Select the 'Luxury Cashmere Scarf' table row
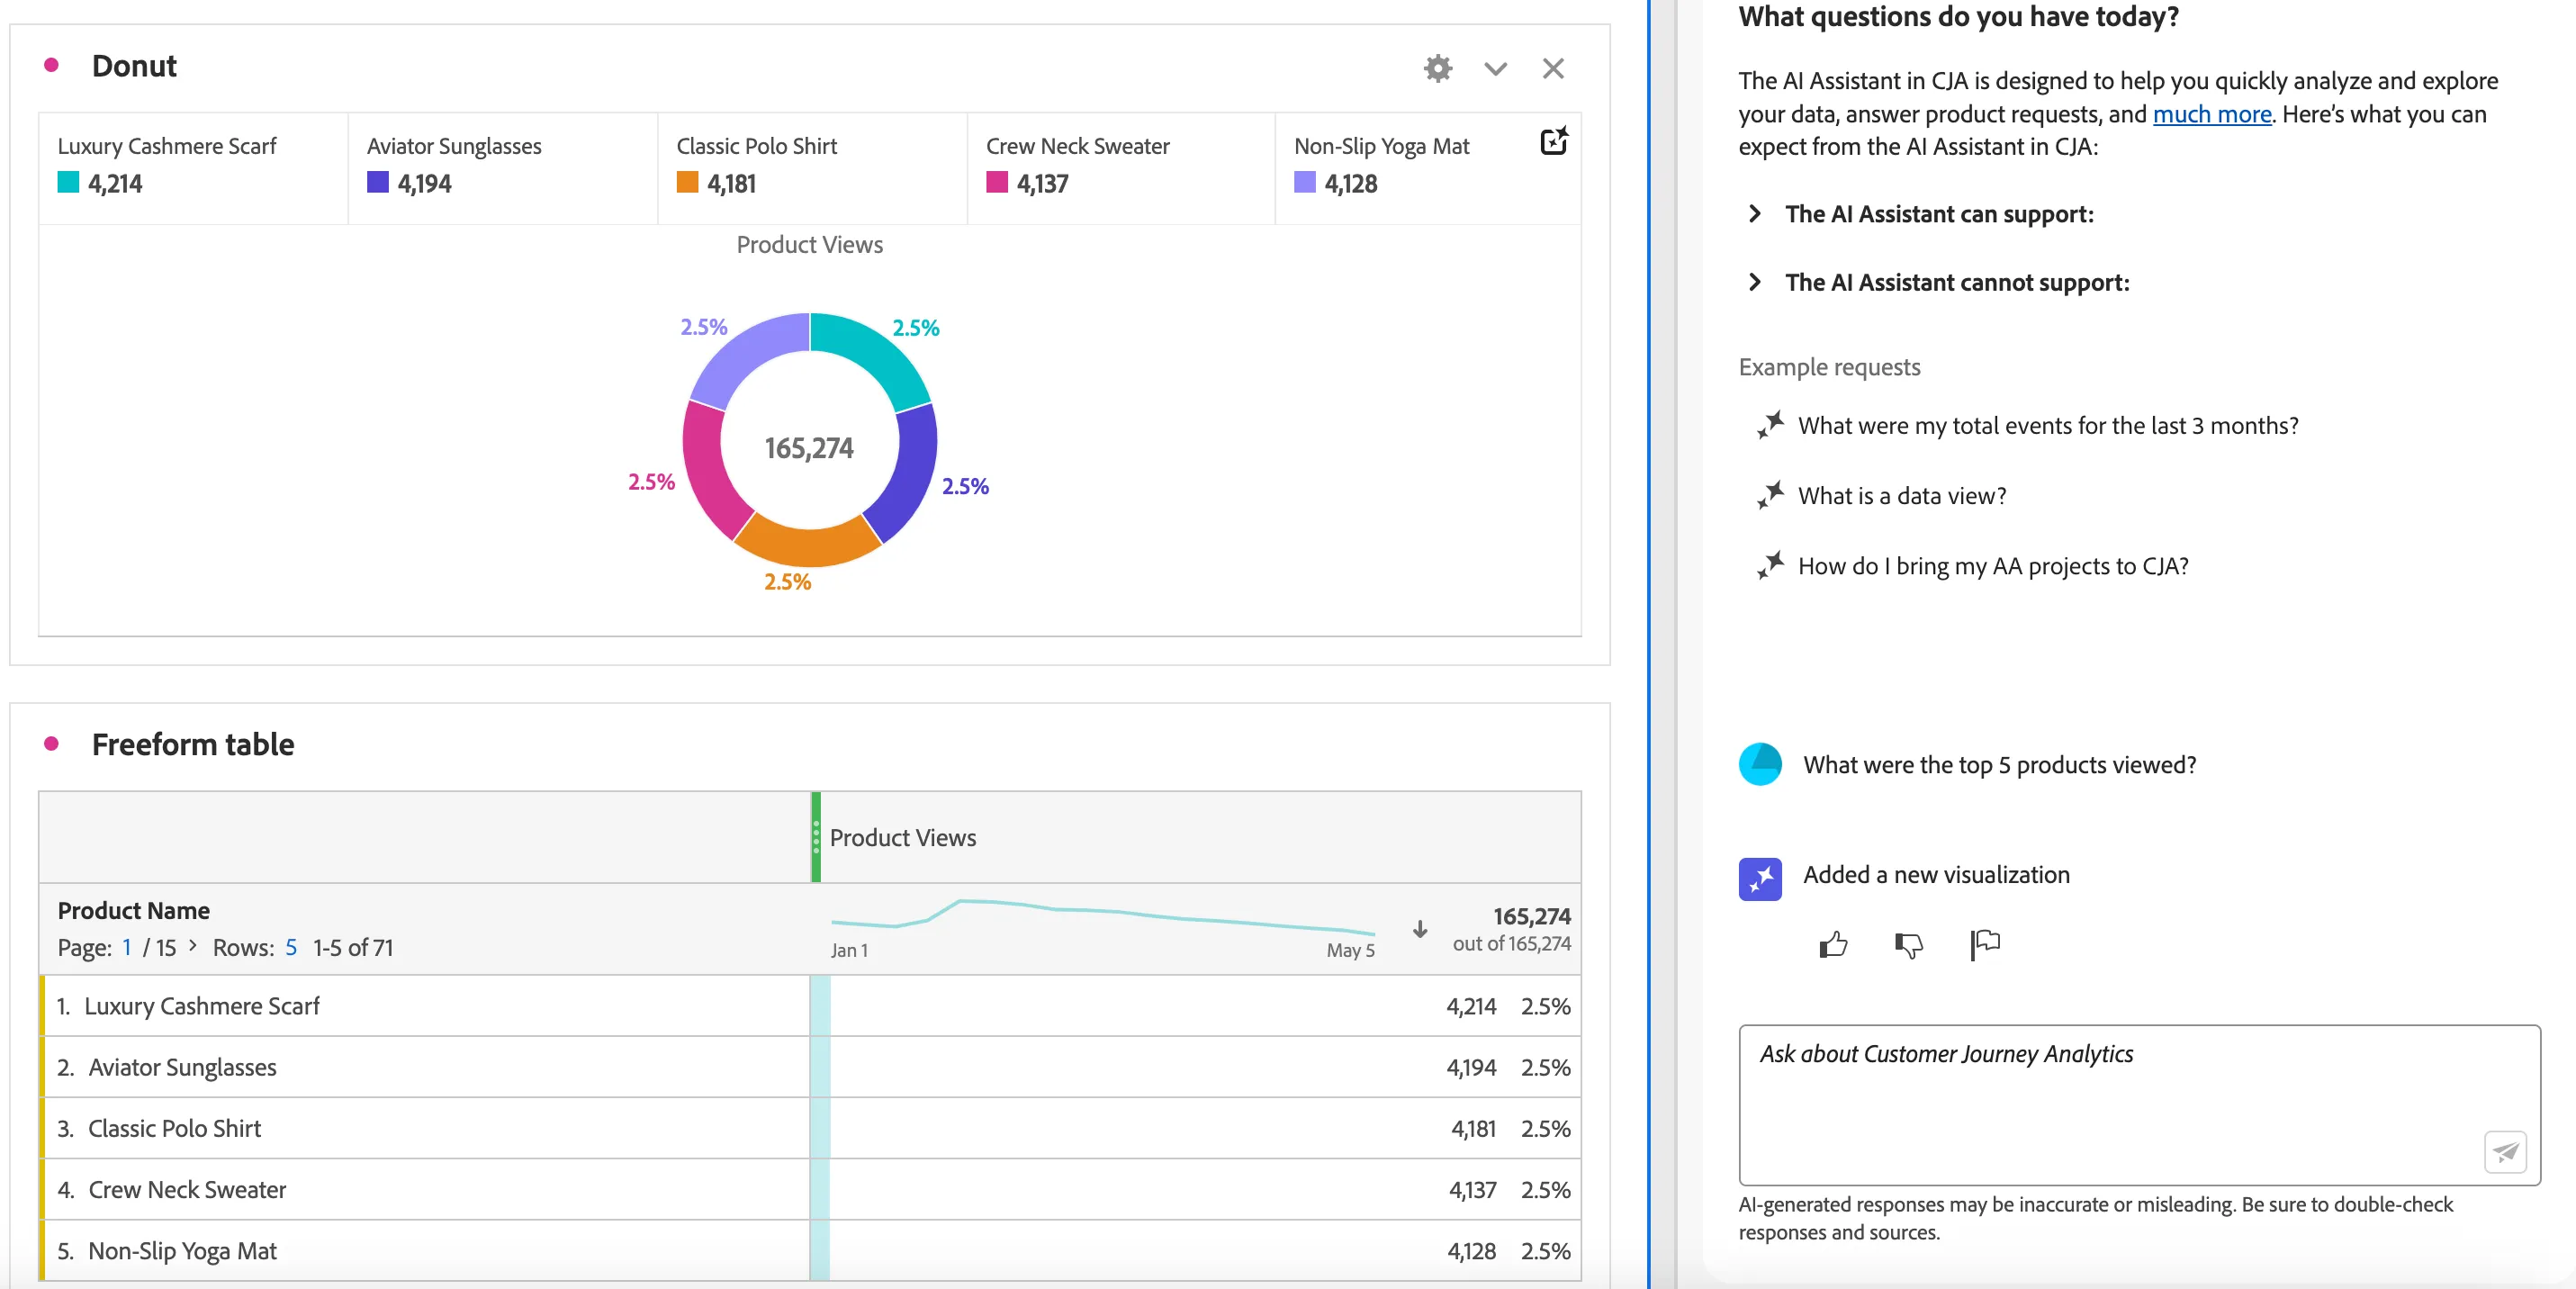 point(810,1006)
